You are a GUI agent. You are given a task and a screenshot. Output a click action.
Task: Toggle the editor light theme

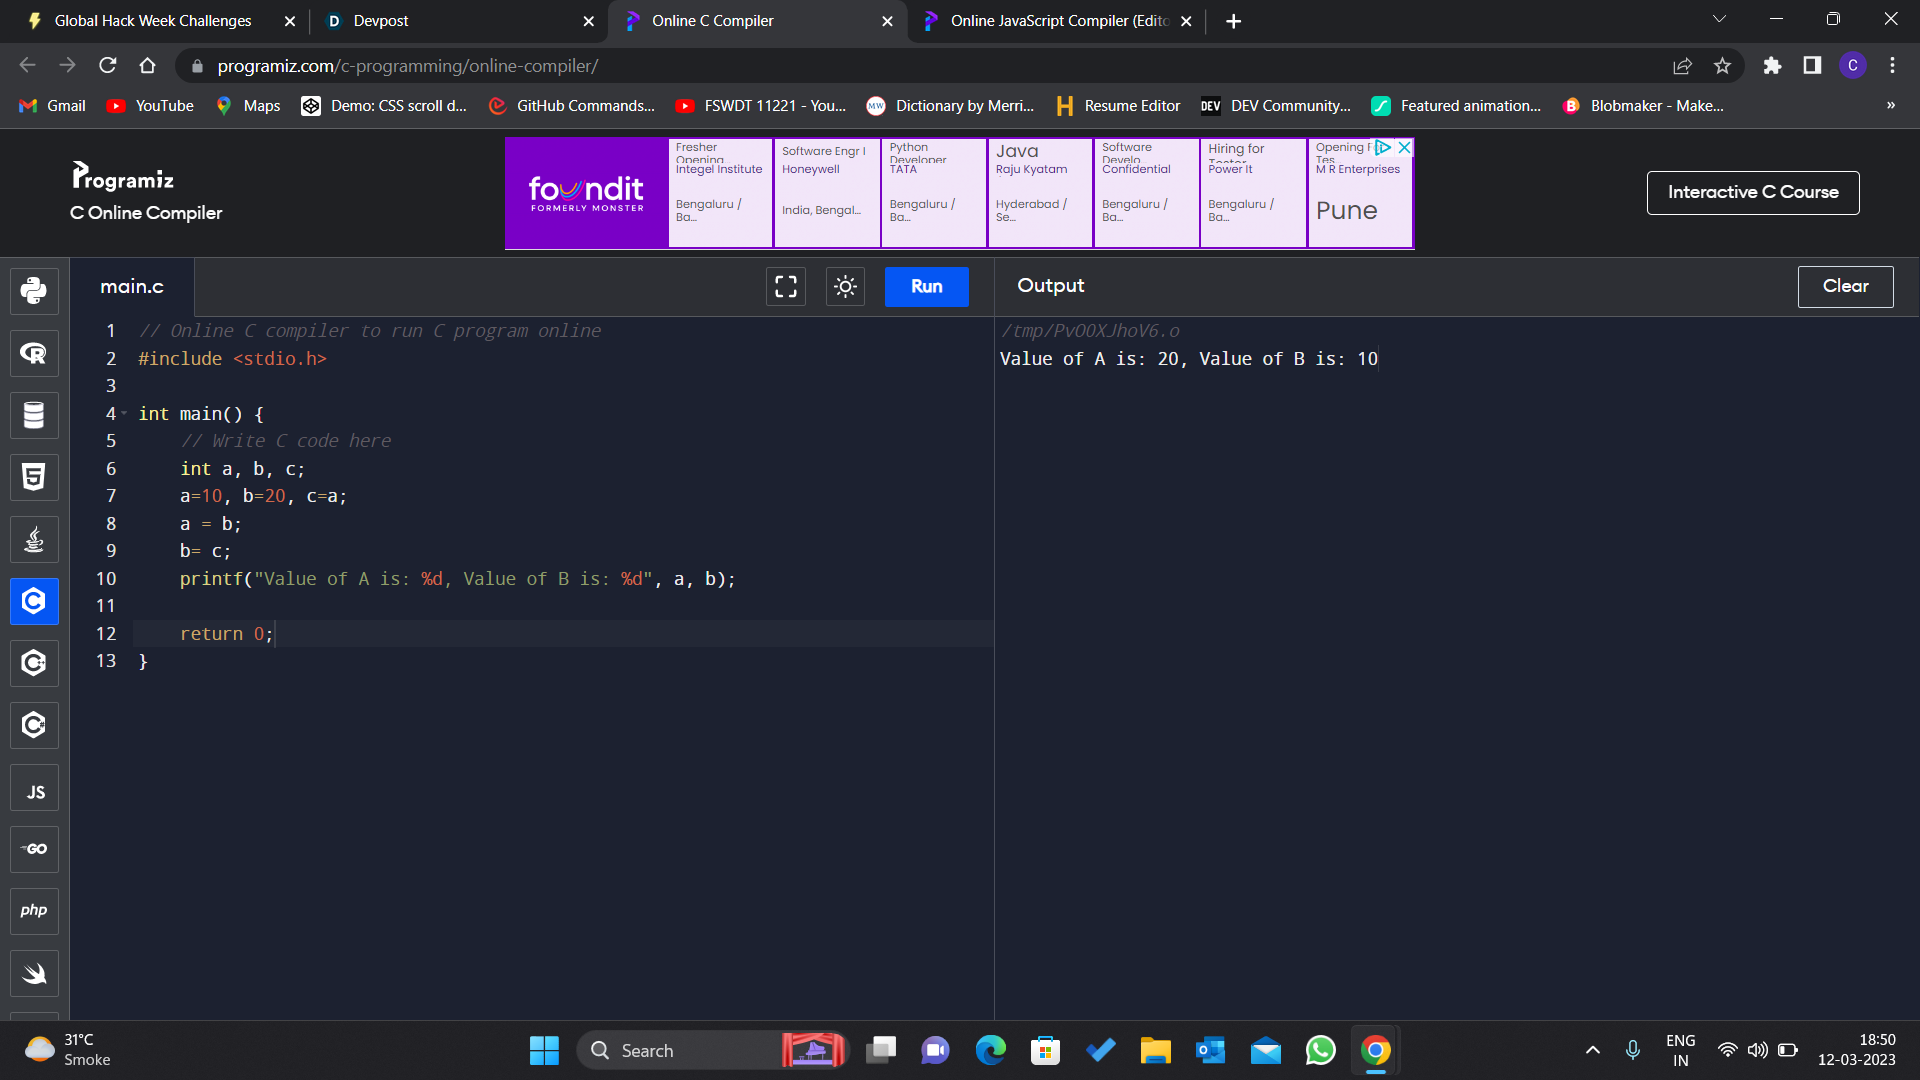pos(845,286)
